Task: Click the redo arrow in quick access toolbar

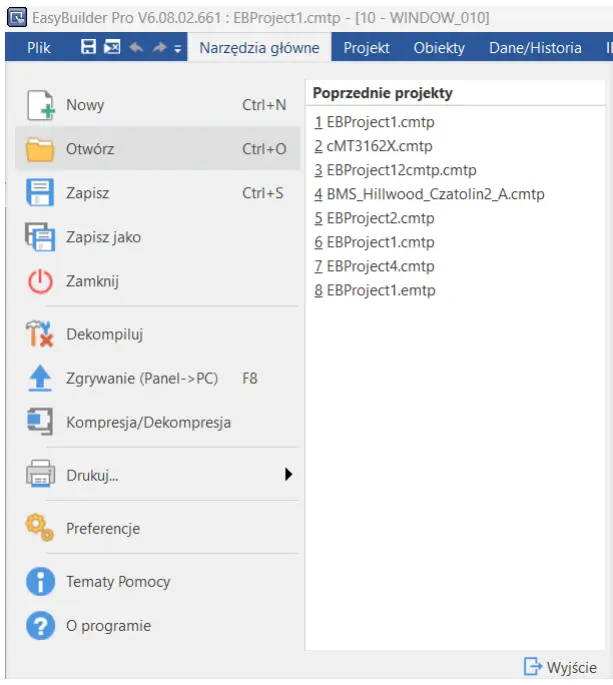Action: coord(159,47)
